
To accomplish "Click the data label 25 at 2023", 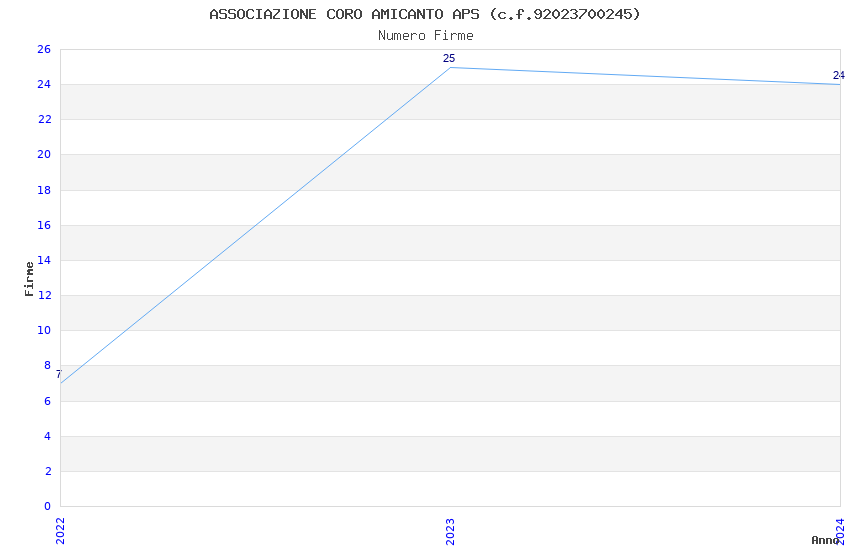I will (449, 59).
